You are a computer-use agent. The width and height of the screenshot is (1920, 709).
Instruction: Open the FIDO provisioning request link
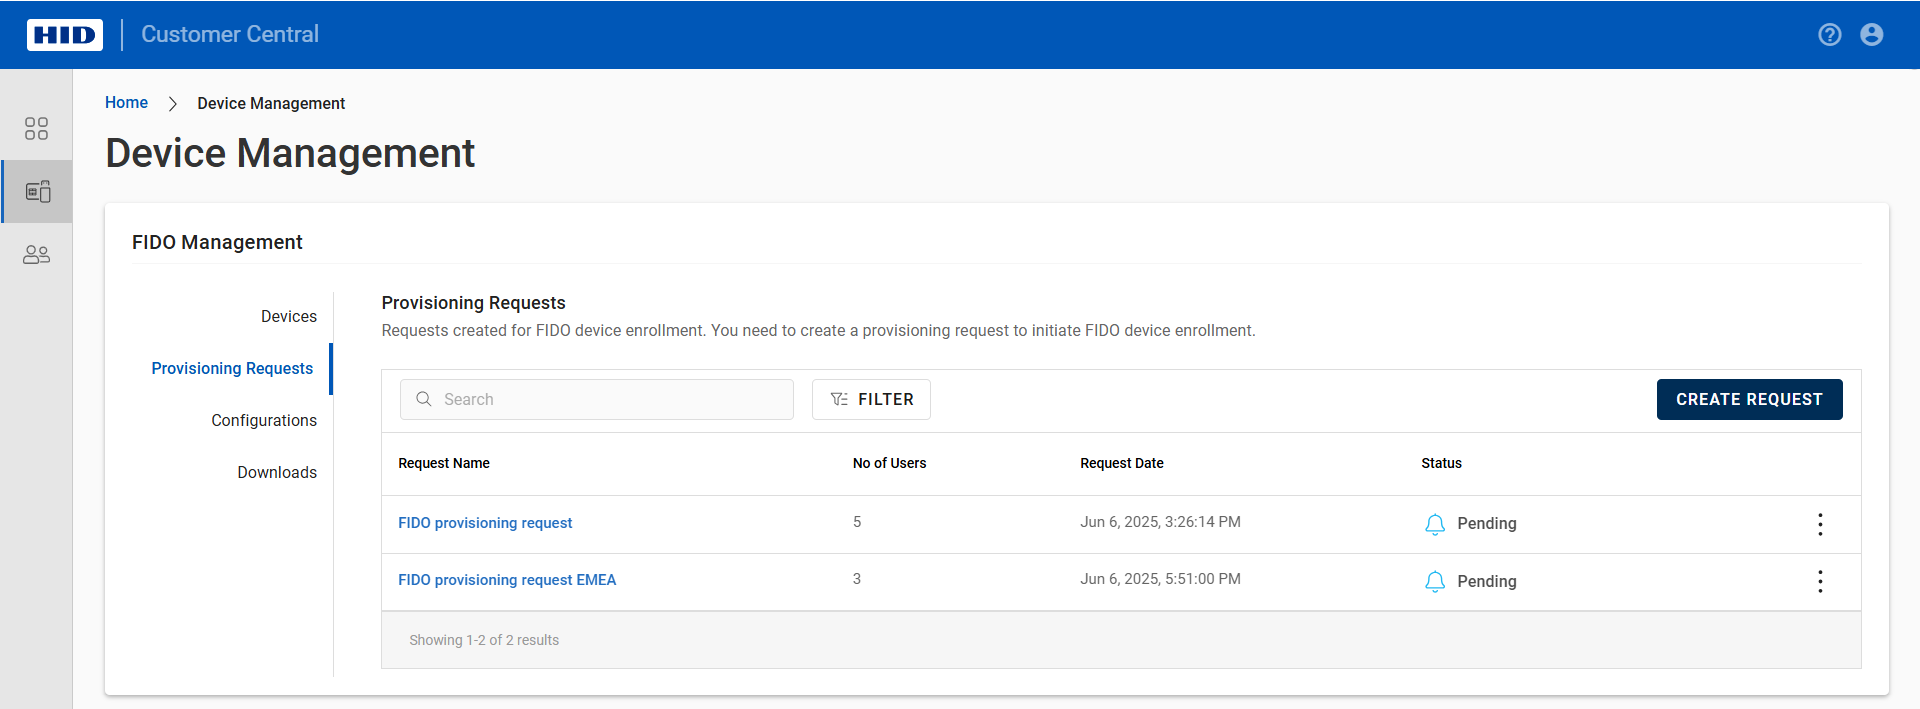click(485, 523)
